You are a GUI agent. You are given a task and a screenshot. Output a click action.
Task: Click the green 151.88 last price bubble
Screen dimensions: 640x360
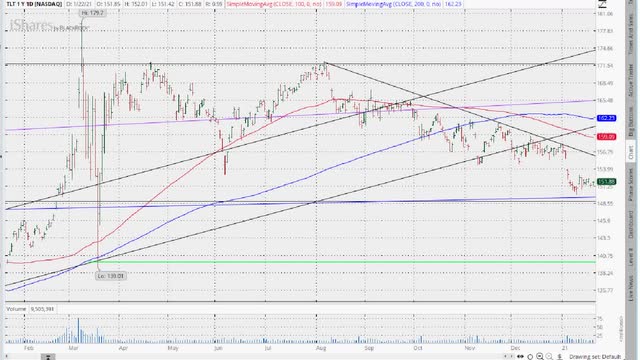pos(606,182)
